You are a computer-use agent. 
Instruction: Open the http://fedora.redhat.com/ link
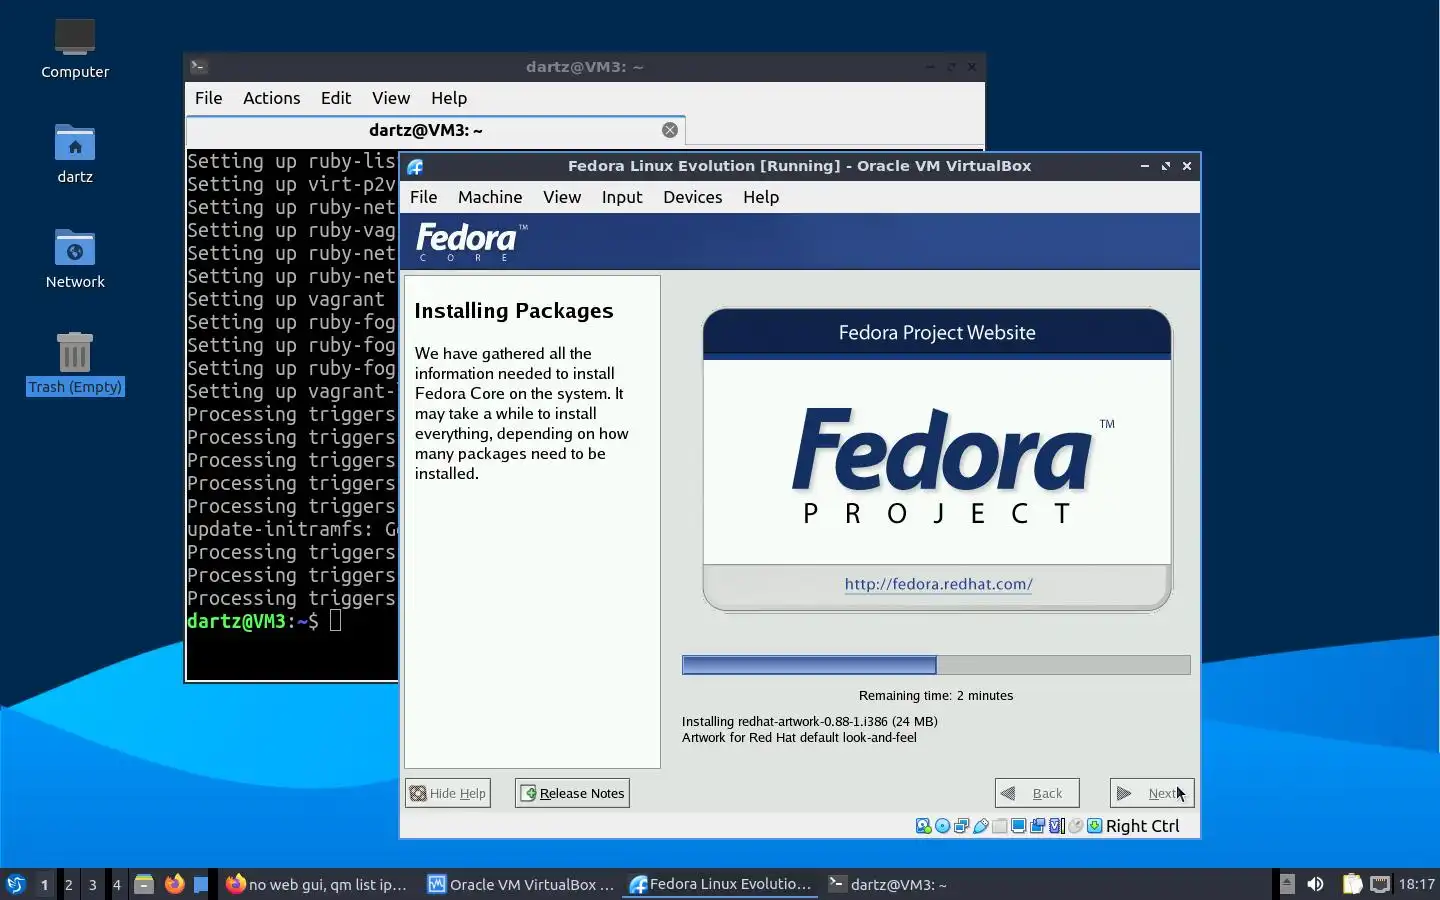tap(938, 584)
